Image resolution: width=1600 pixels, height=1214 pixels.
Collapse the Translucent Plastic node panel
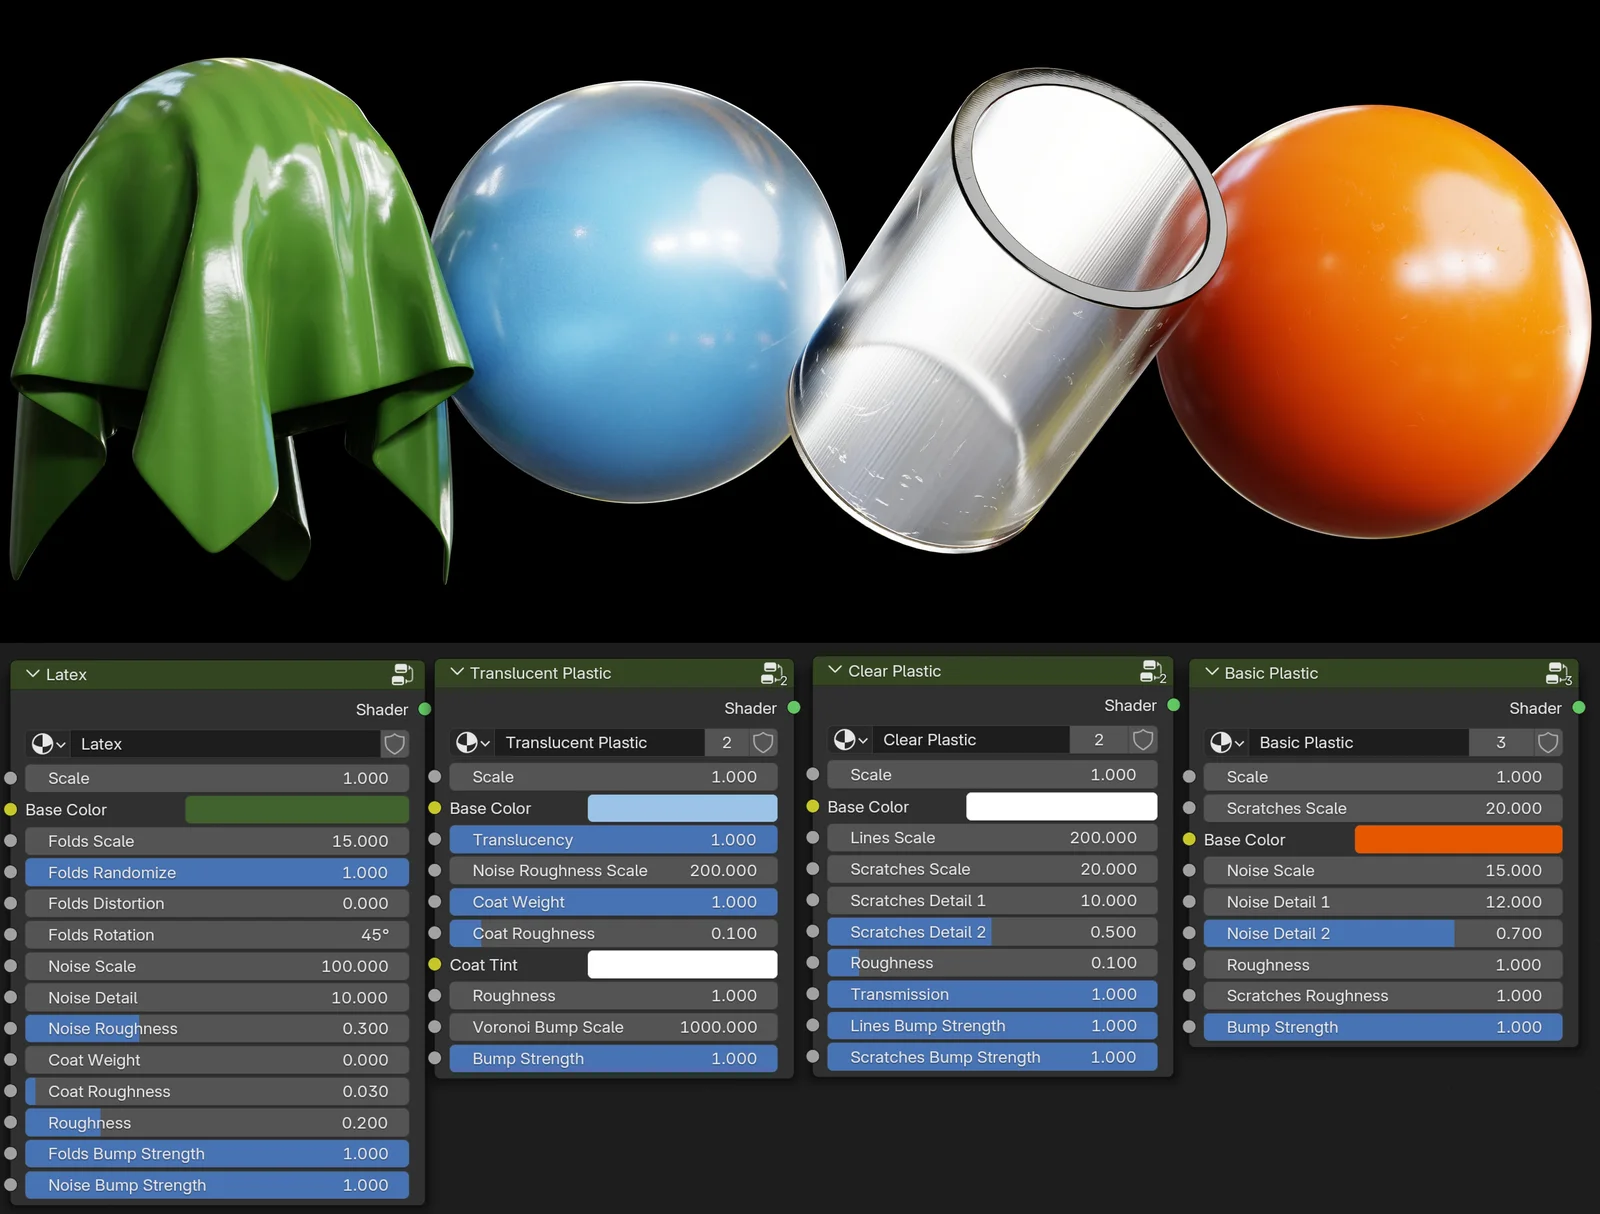pyautogui.click(x=458, y=672)
